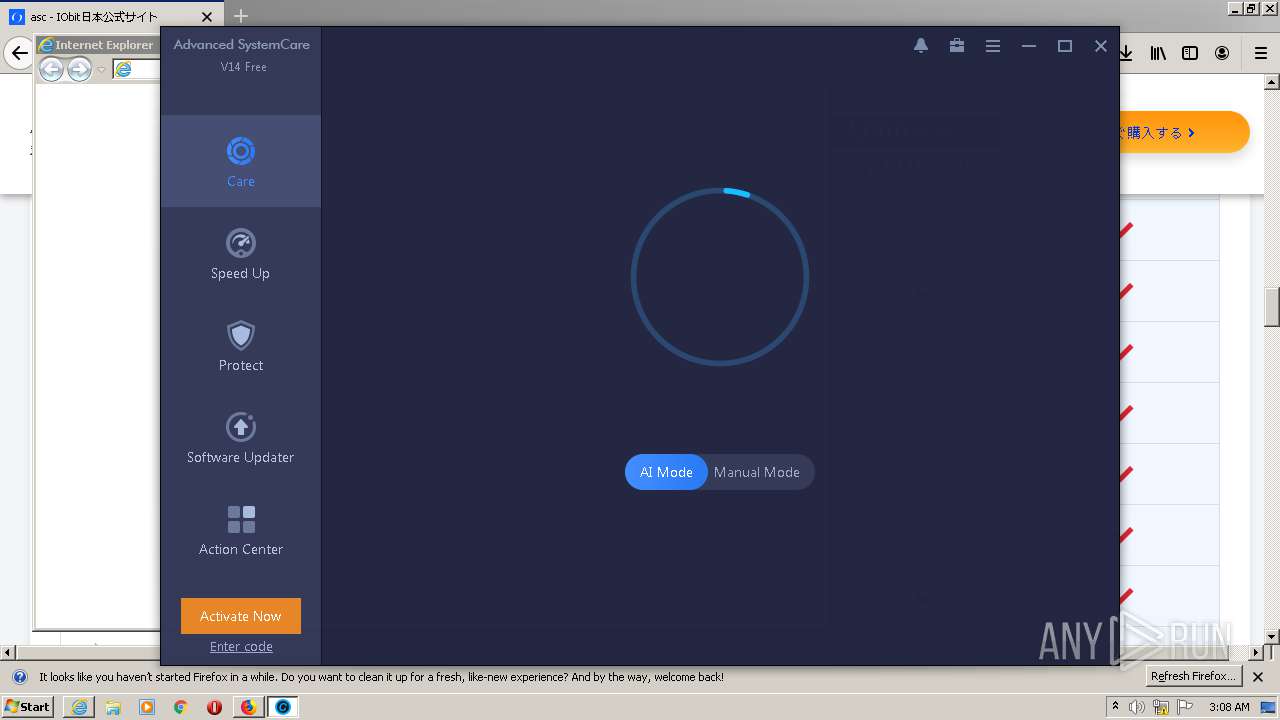Select the asc - IObit Firefox tab
1280x720 pixels.
coord(110,16)
